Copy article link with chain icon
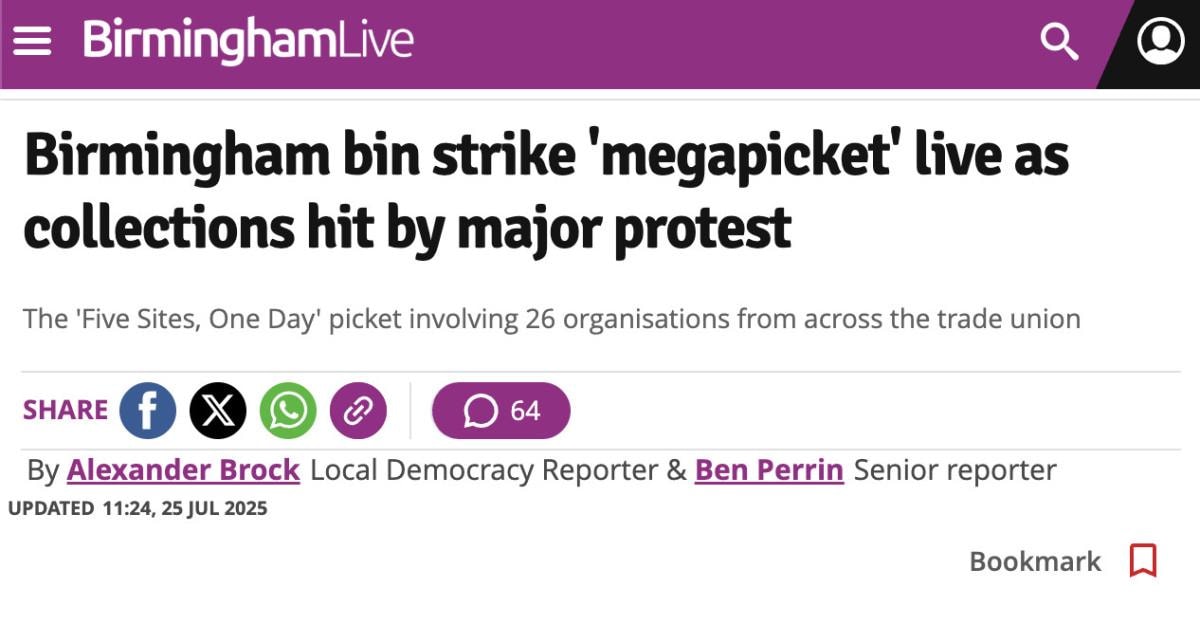1200x643 pixels. click(x=358, y=411)
